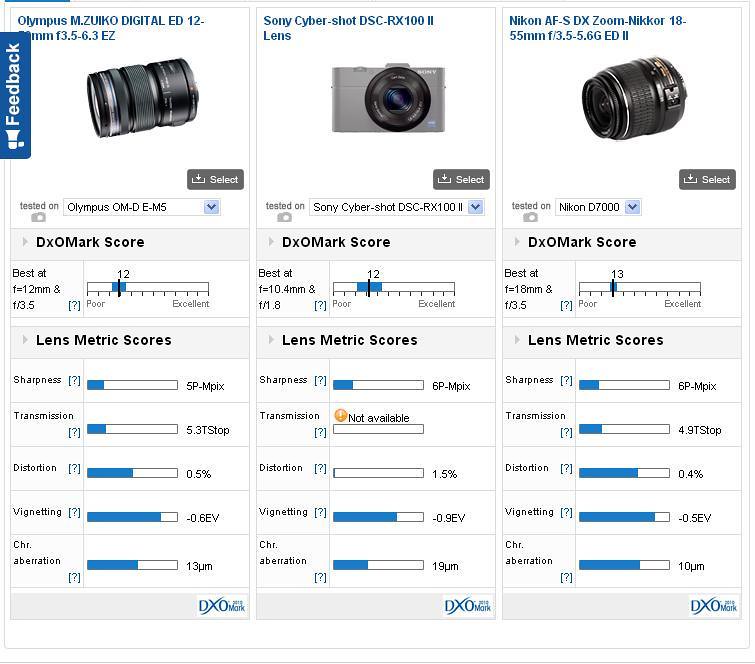Click DxOMark logo under Nikon column
This screenshot has height=664, width=755.
click(x=714, y=606)
